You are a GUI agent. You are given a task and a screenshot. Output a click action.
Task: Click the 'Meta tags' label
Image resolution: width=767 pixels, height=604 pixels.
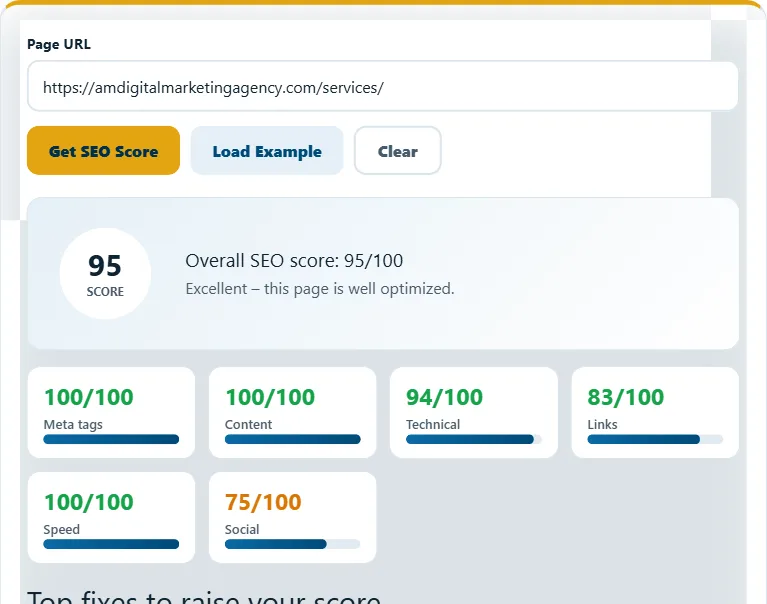tap(73, 425)
